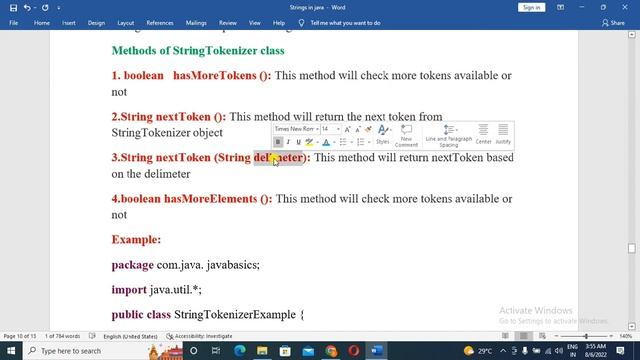
Task: Open the bullets library dropdown arrow
Action: click(x=351, y=142)
